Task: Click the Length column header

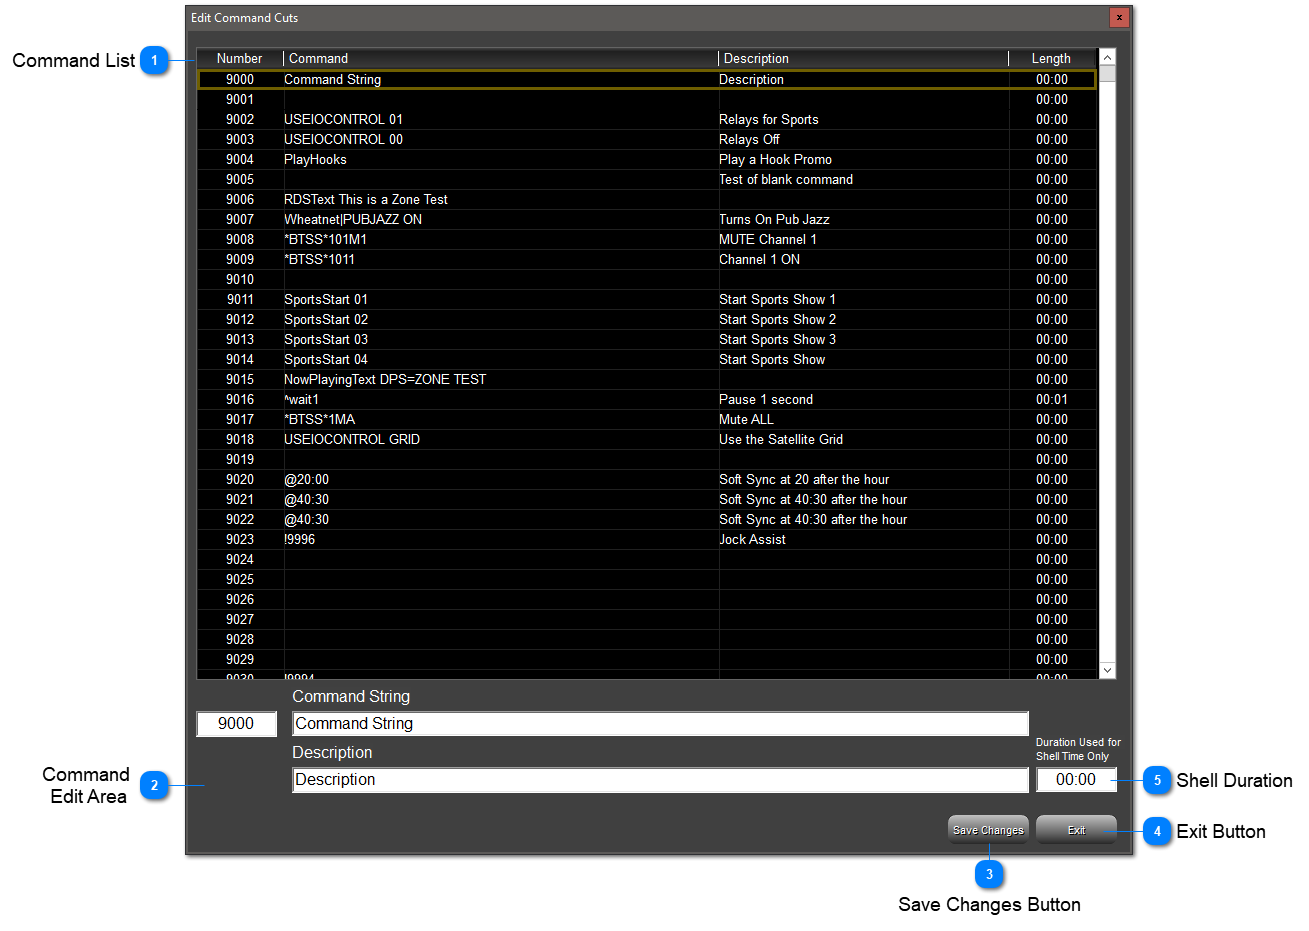Action: click(x=1052, y=59)
